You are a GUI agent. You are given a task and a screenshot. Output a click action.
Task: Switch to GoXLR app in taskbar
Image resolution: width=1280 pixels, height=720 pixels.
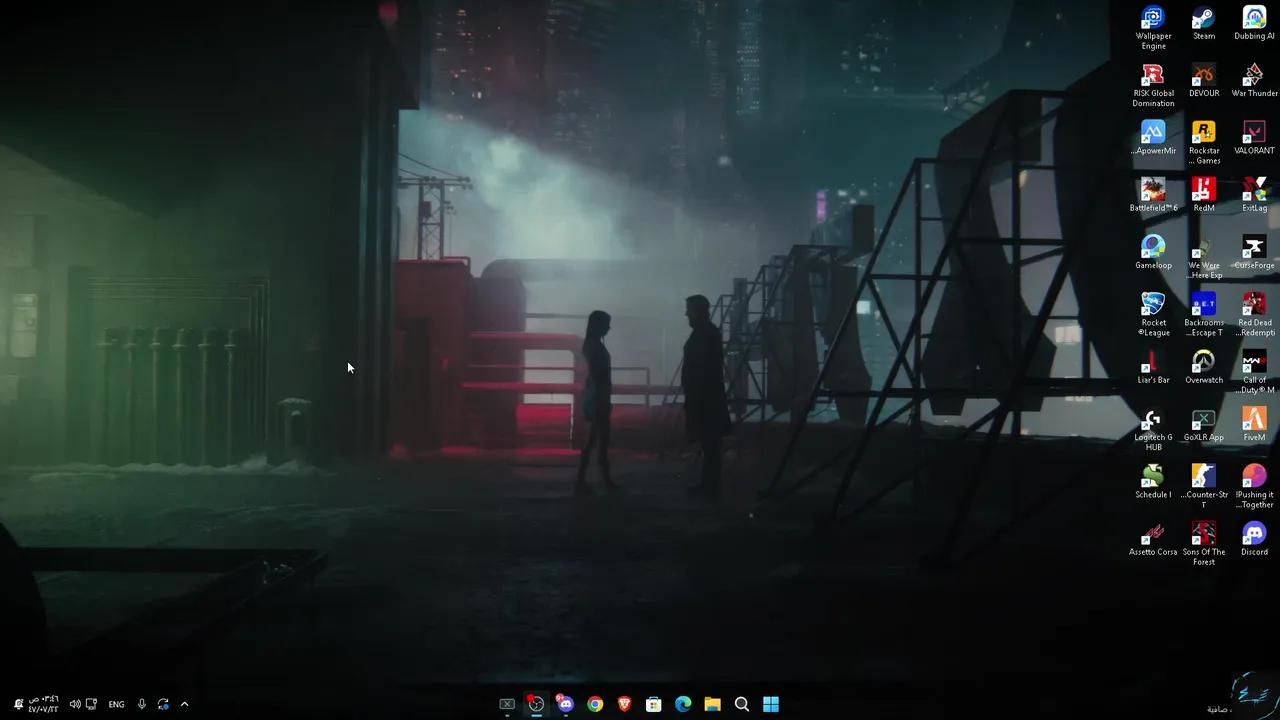(507, 704)
